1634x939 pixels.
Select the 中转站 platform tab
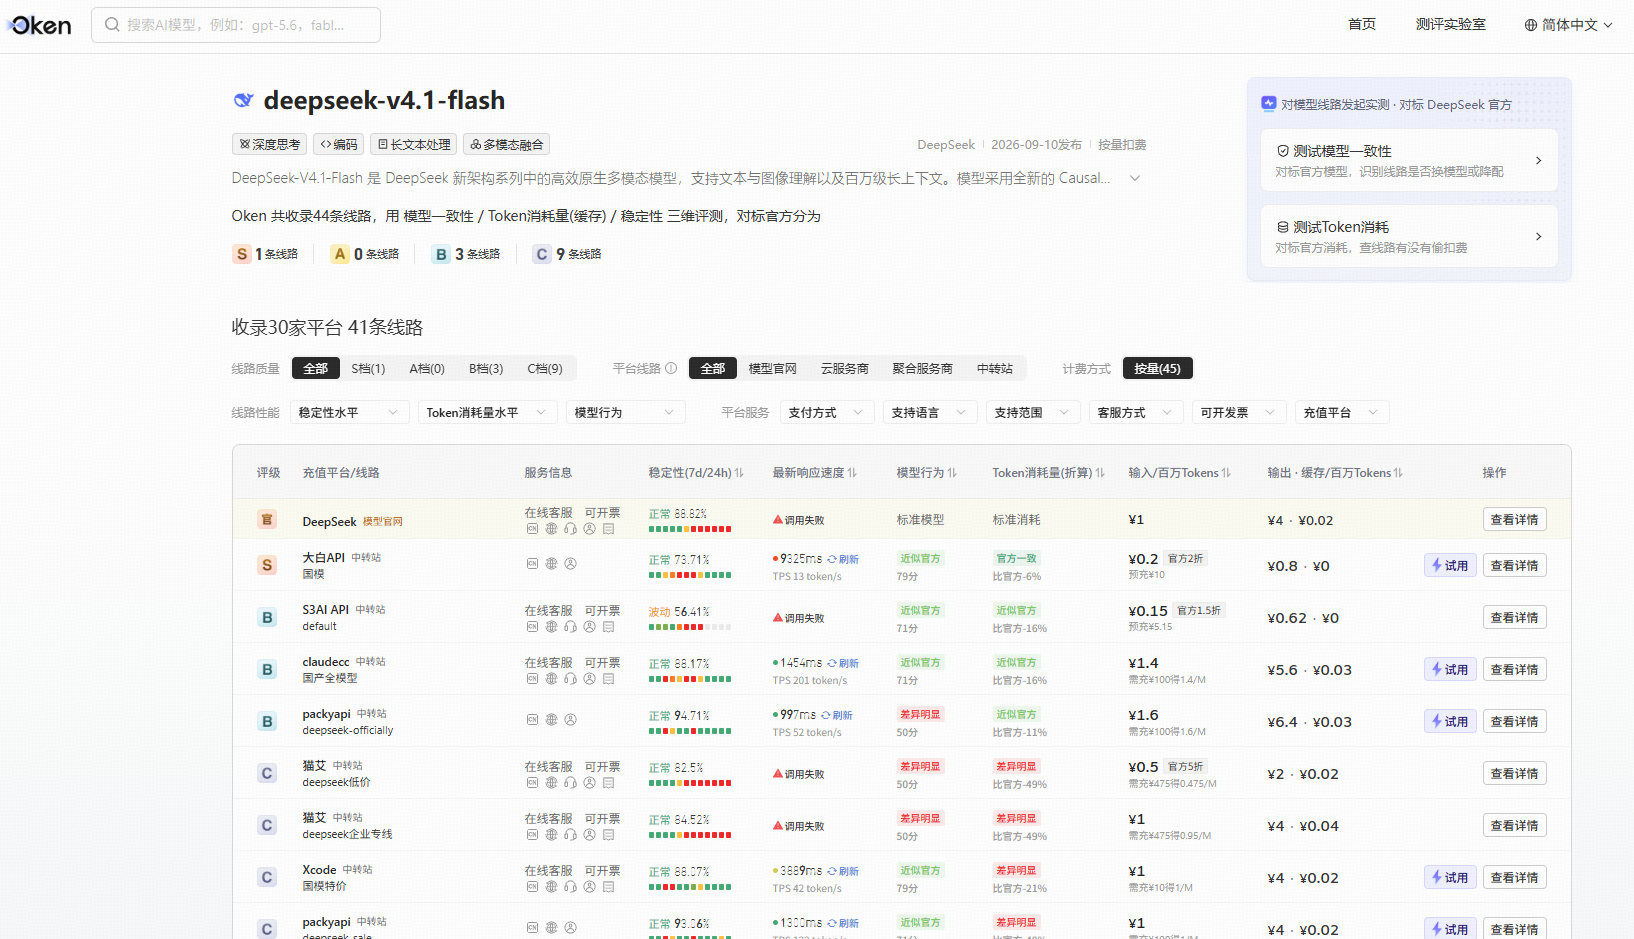[x=995, y=368]
